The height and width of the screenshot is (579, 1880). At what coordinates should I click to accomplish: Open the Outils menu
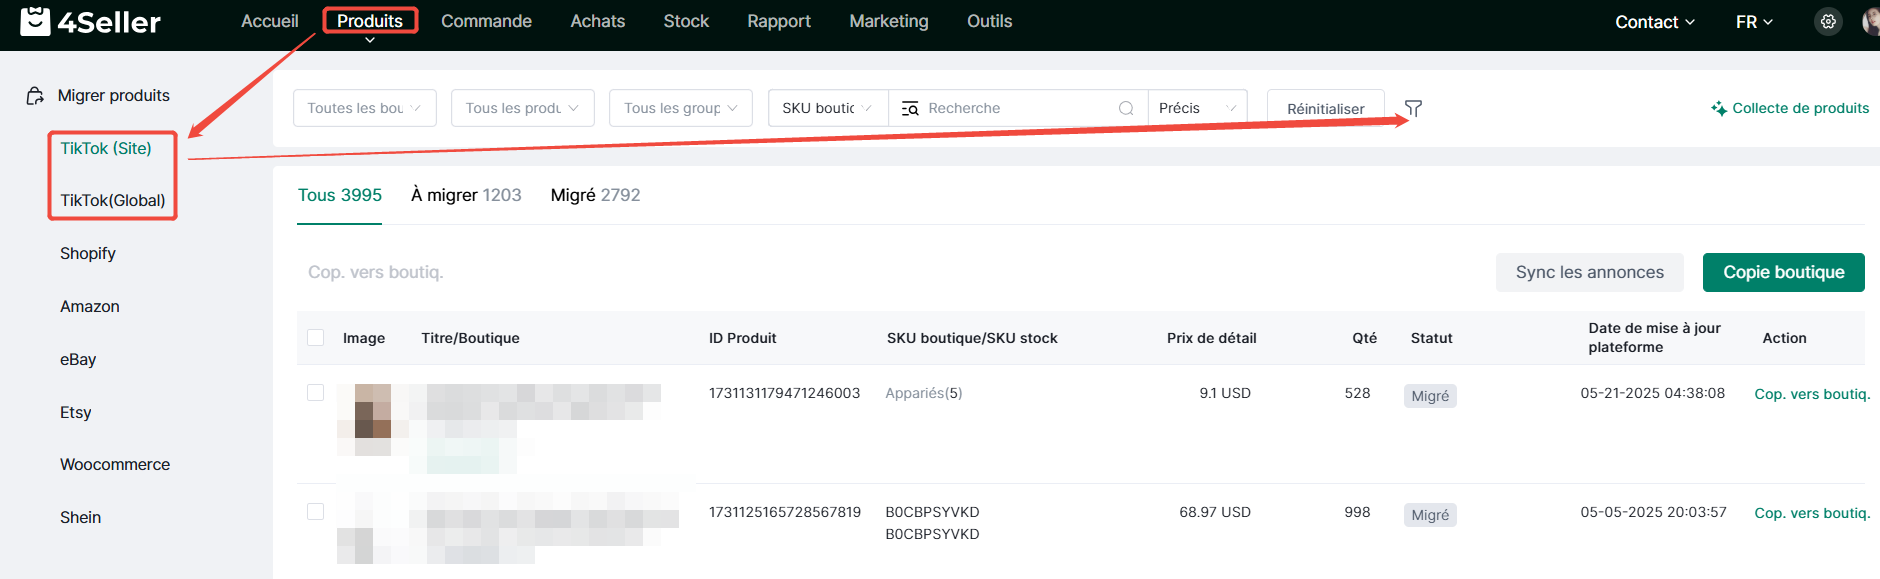pos(990,21)
